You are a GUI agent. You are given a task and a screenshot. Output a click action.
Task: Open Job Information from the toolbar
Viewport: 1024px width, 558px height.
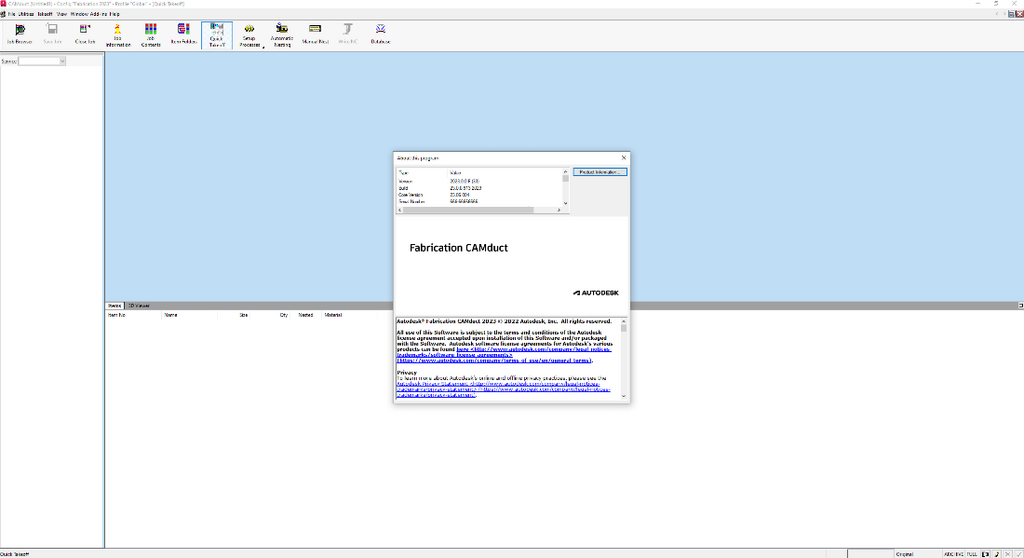click(118, 35)
